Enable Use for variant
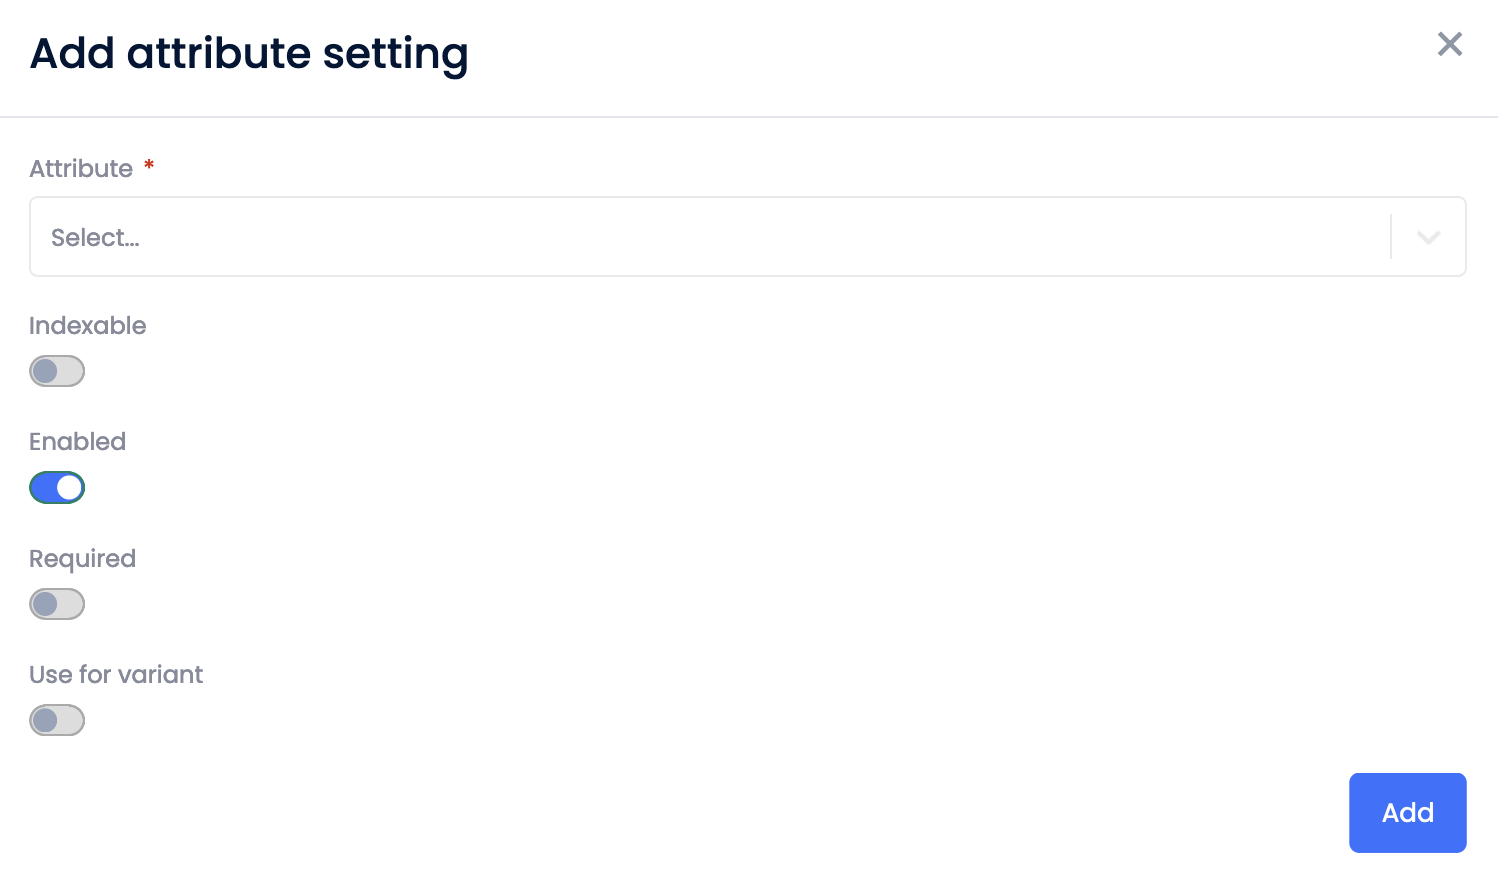Screen dimensions: 1498x878 tap(57, 719)
